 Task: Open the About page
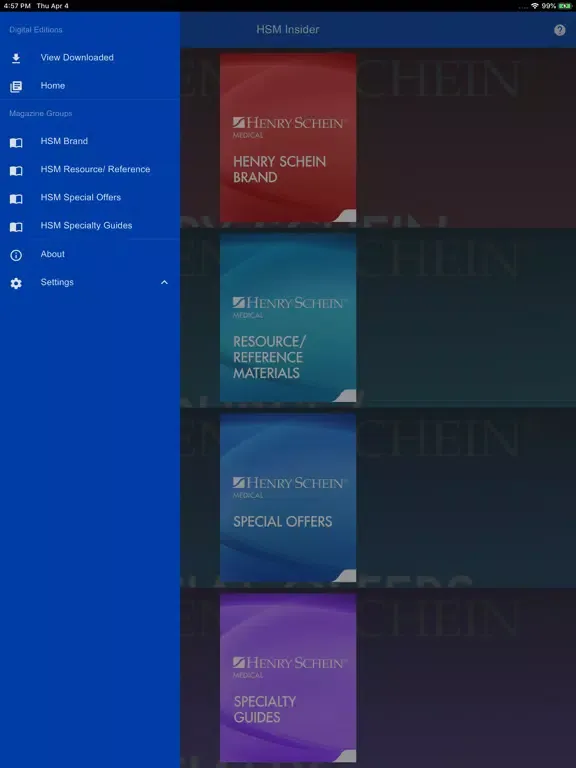pyautogui.click(x=90, y=254)
